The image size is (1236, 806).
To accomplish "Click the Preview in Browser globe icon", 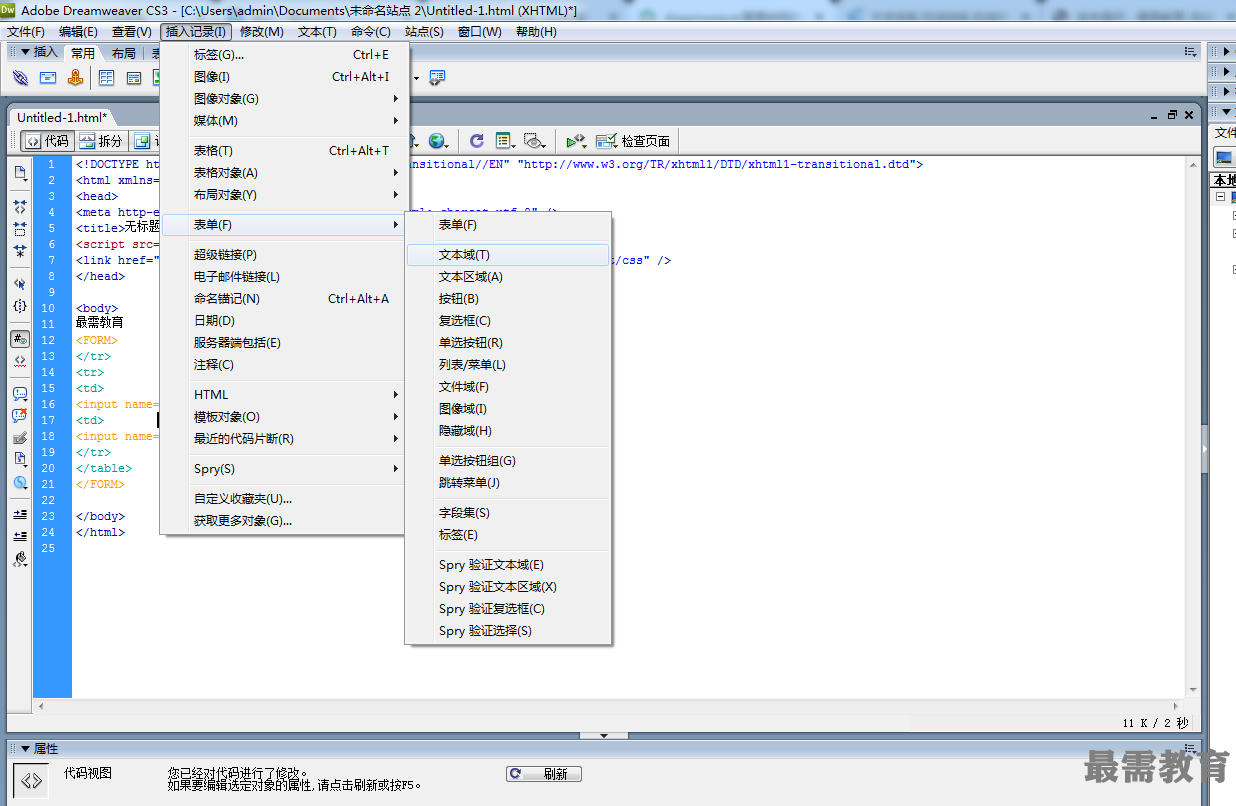I will coord(438,141).
